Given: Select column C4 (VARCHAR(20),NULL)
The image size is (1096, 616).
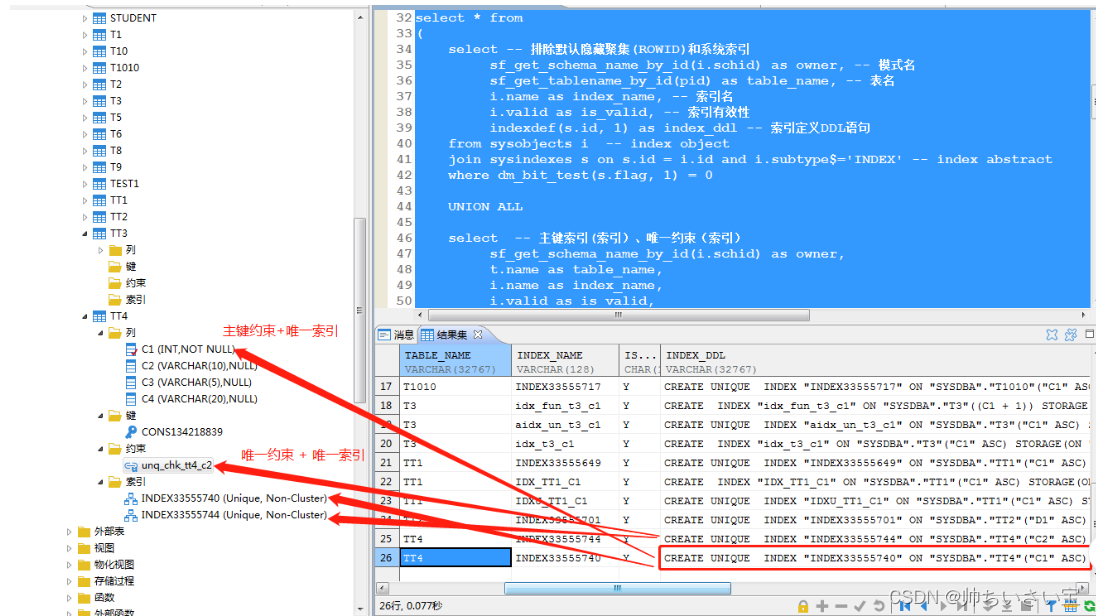Looking at the screenshot, I should (x=199, y=399).
